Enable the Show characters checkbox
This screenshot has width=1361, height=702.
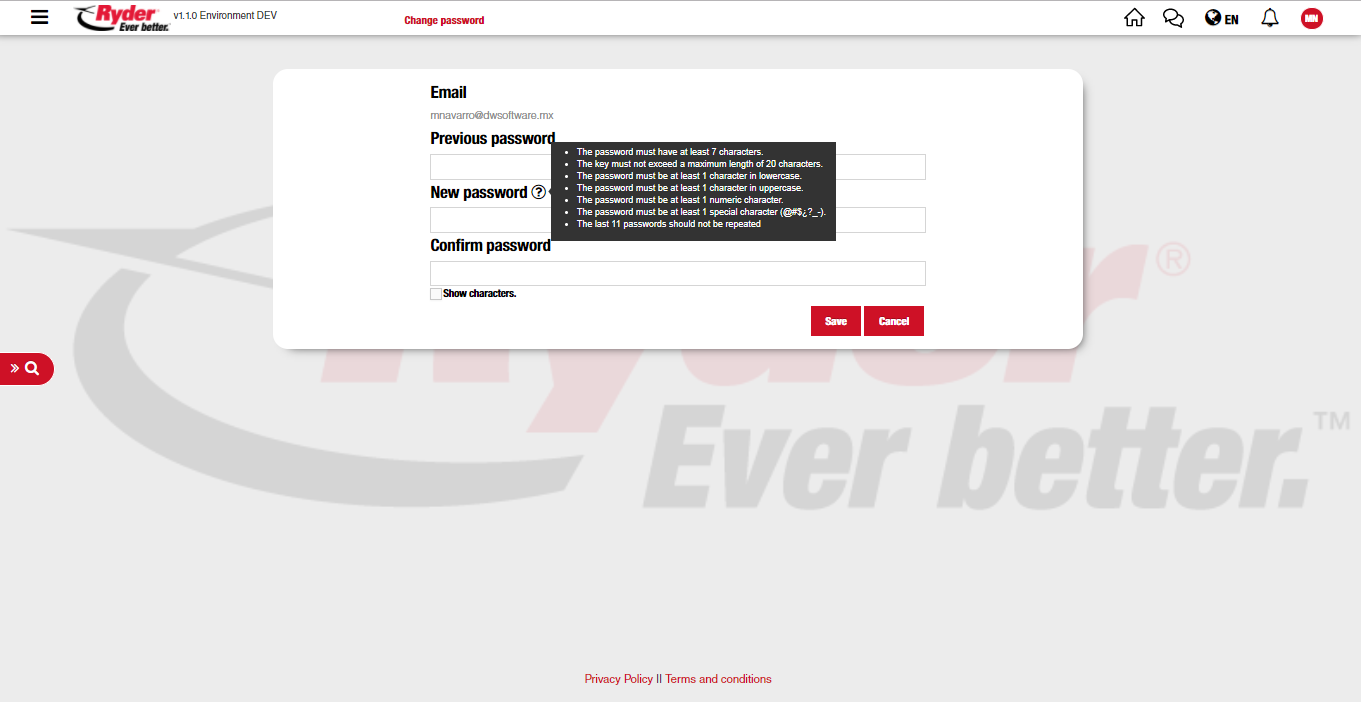[x=436, y=294]
